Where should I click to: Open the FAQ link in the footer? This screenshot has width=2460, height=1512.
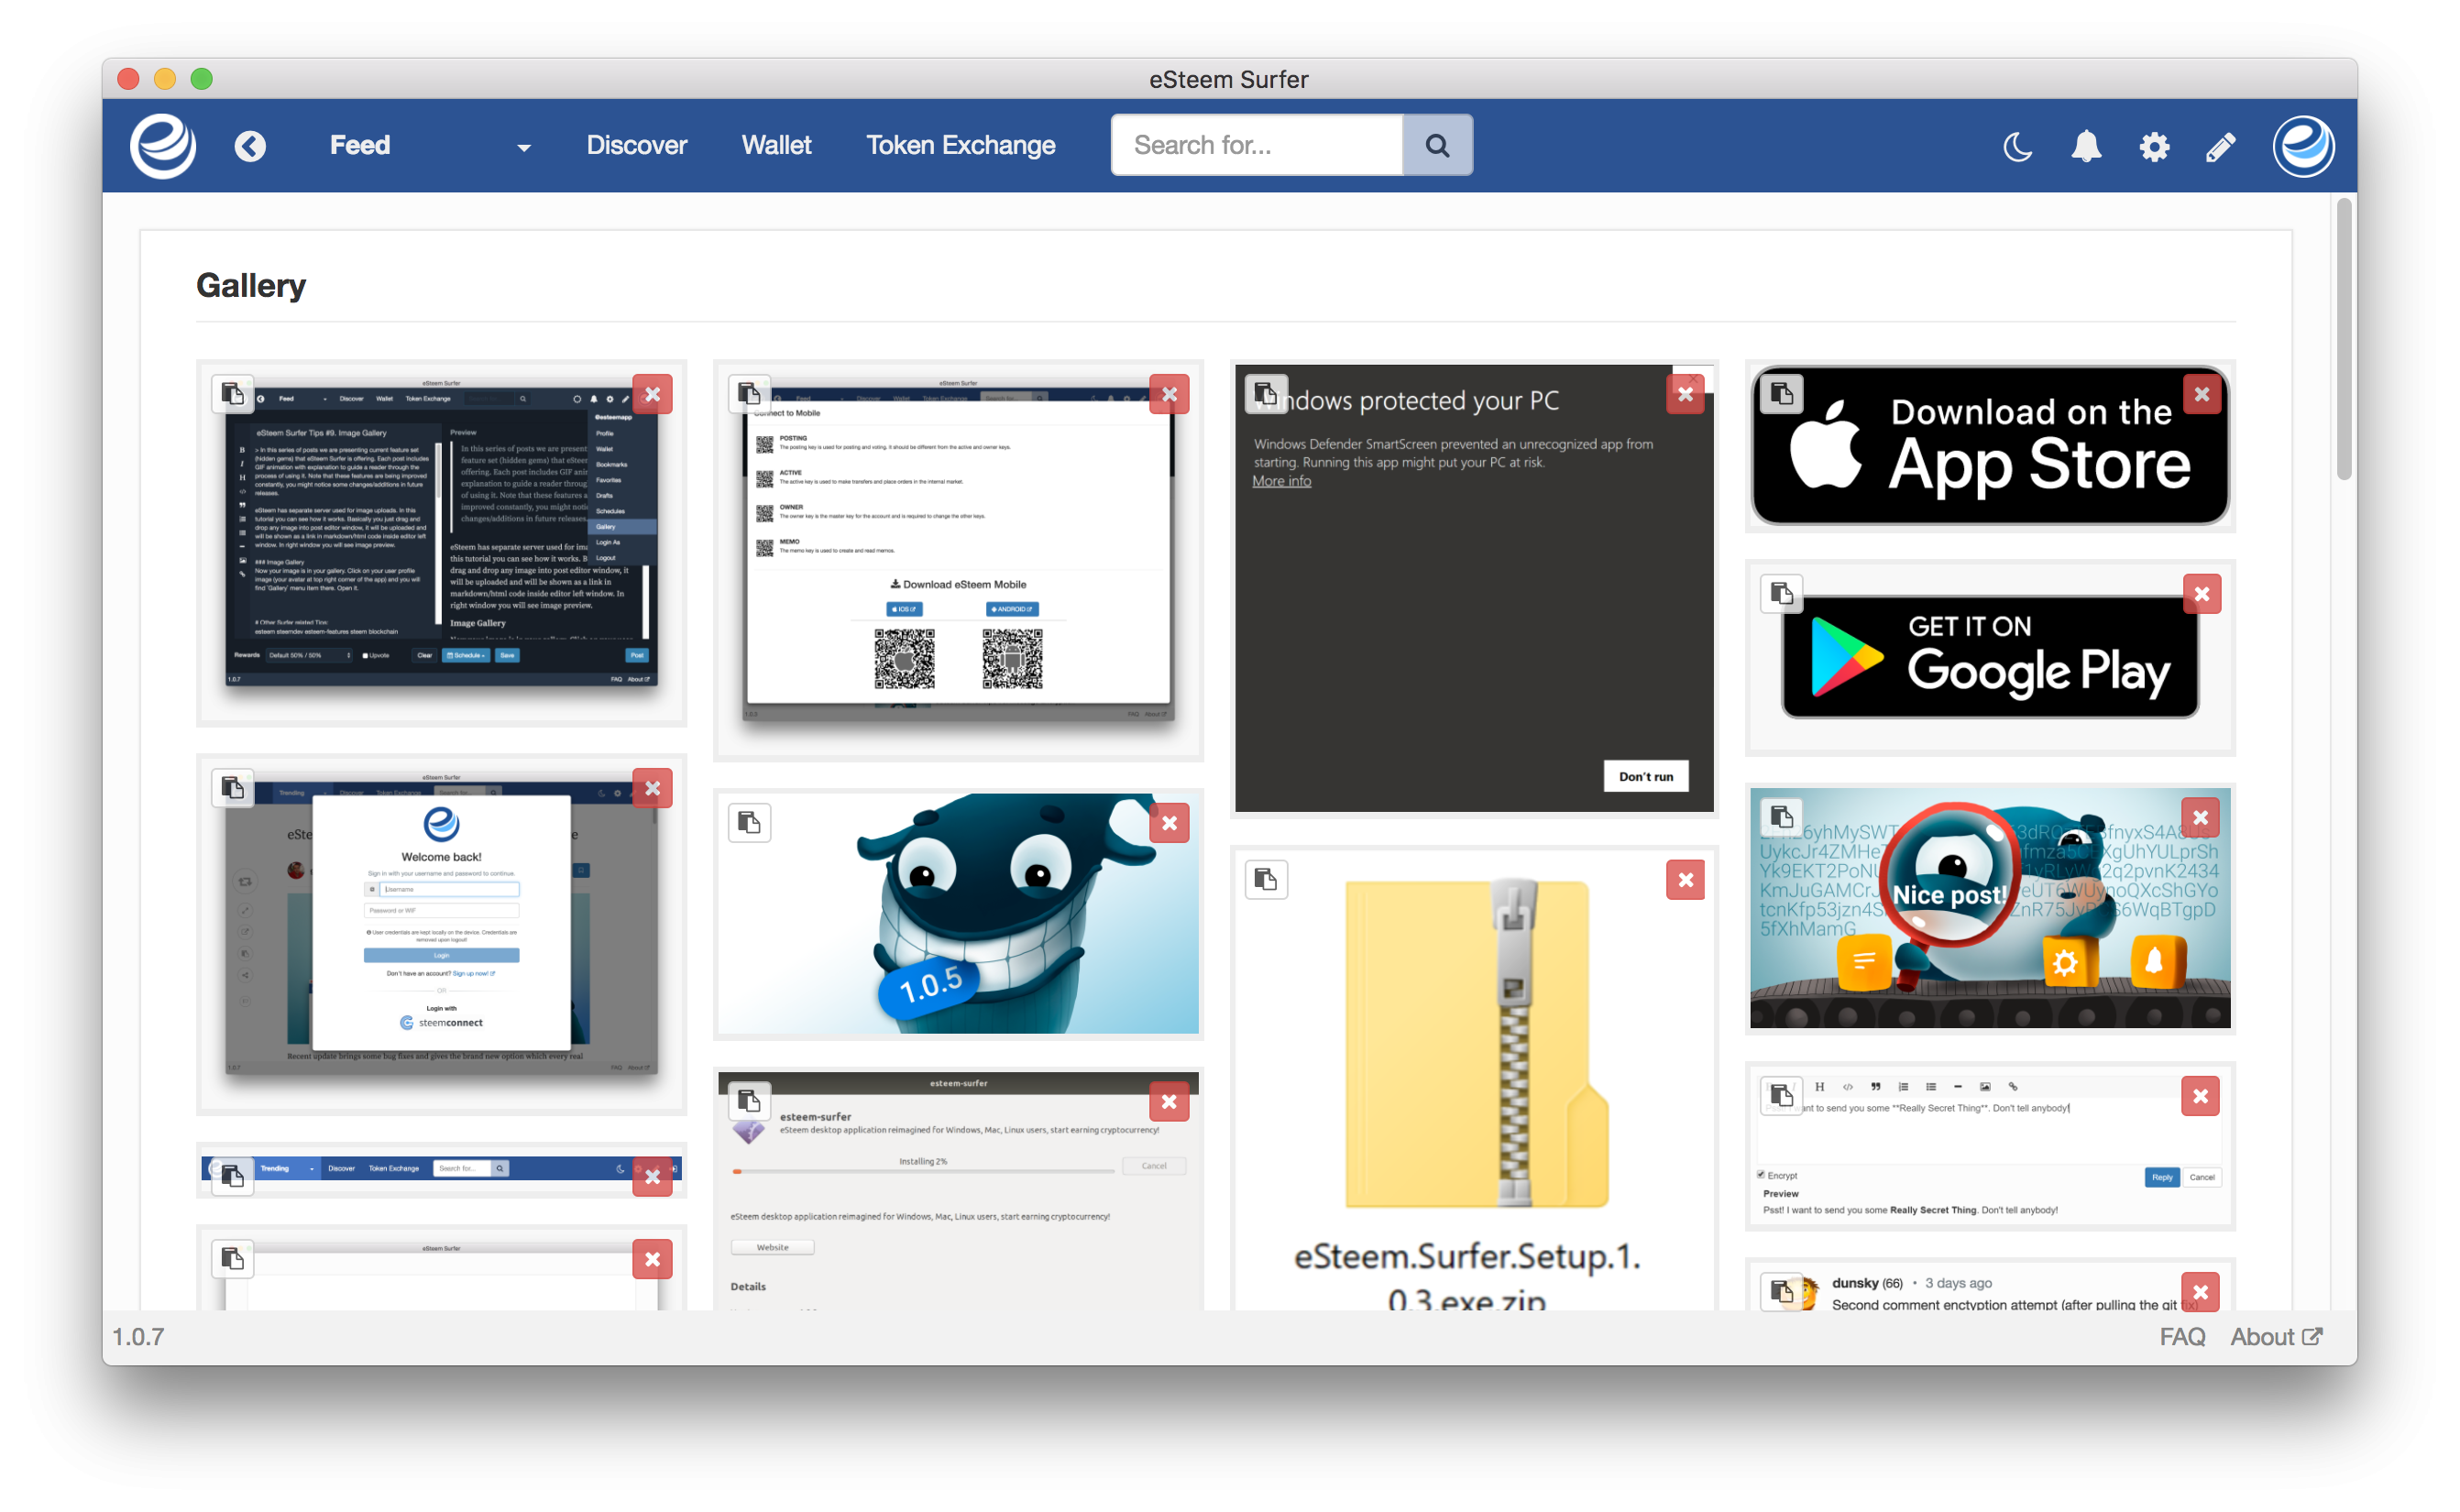(x=2183, y=1337)
